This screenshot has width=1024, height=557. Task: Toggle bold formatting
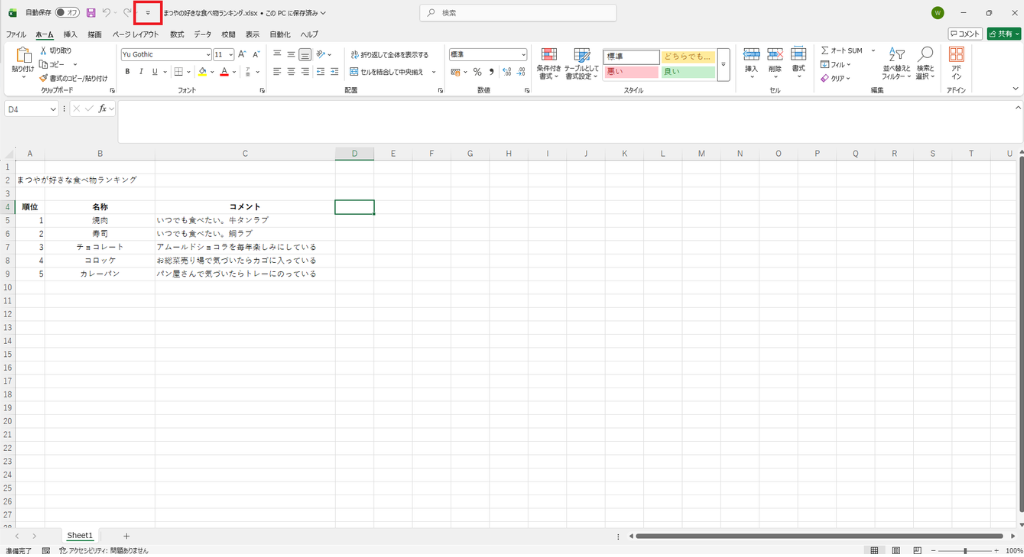click(x=127, y=72)
